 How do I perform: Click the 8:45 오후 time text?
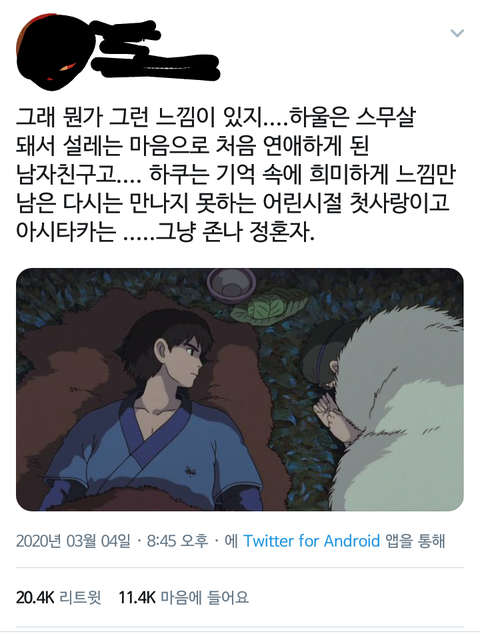177,541
